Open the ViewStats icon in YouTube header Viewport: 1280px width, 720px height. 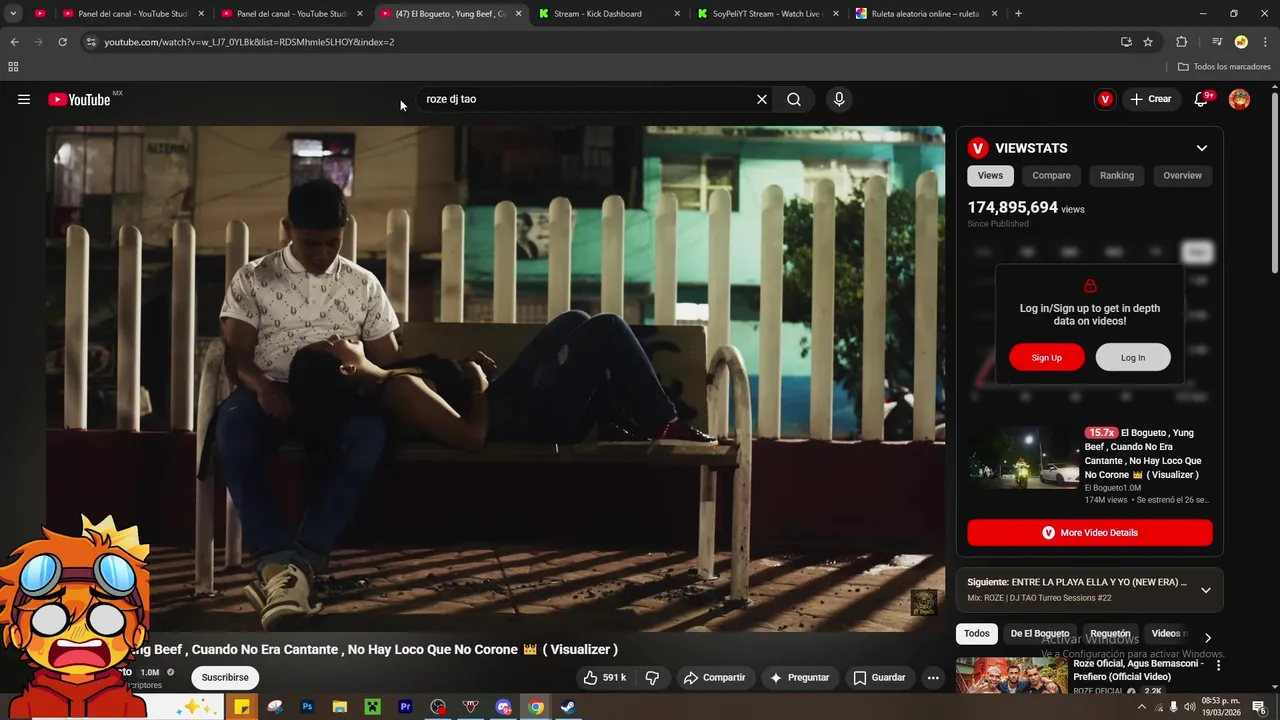pyautogui.click(x=1105, y=99)
